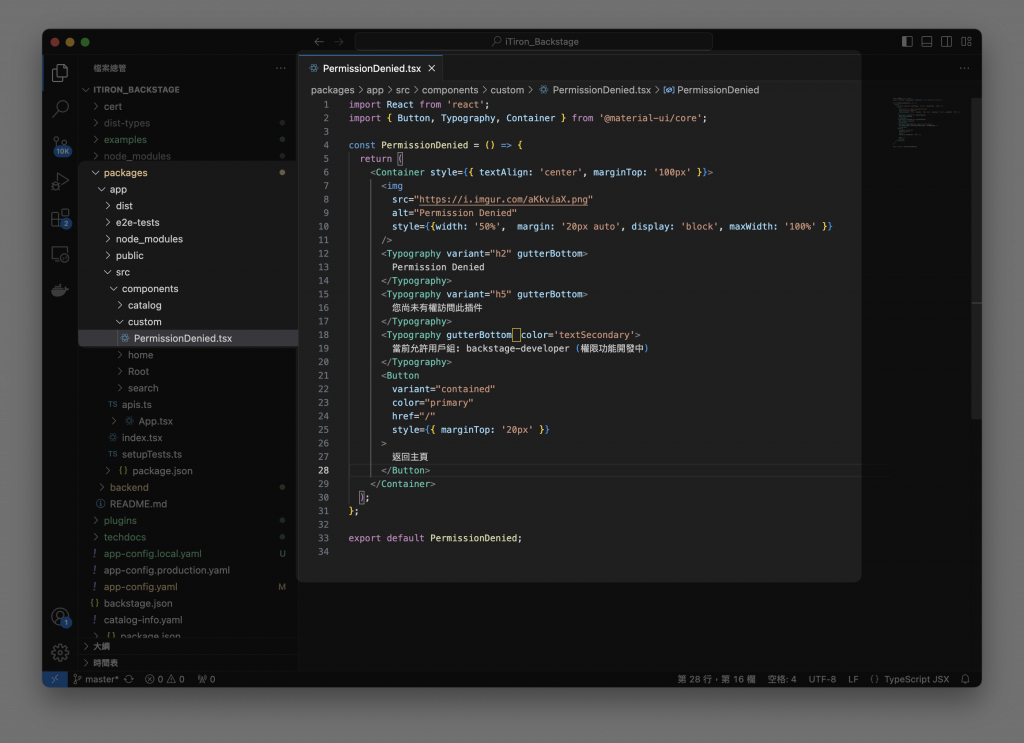Viewport: 1024px width, 743px height.
Task: Open setupTests.ts file
Action: 188,454
